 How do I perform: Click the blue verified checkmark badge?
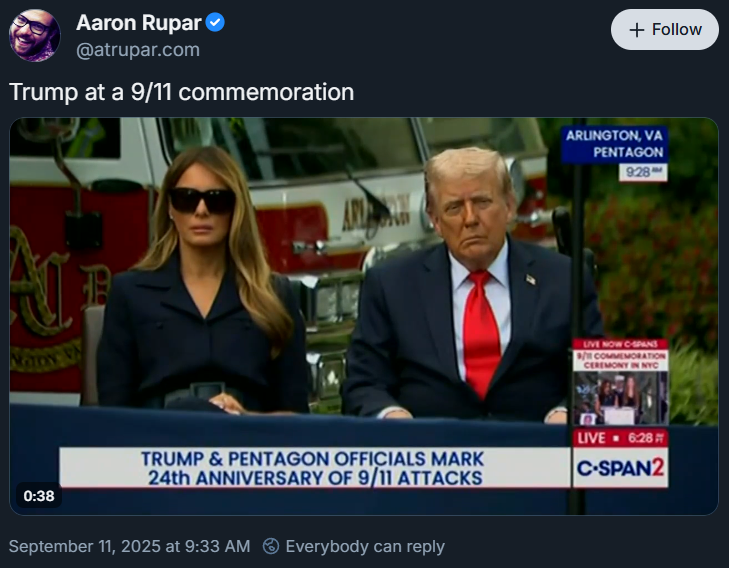click(x=215, y=22)
